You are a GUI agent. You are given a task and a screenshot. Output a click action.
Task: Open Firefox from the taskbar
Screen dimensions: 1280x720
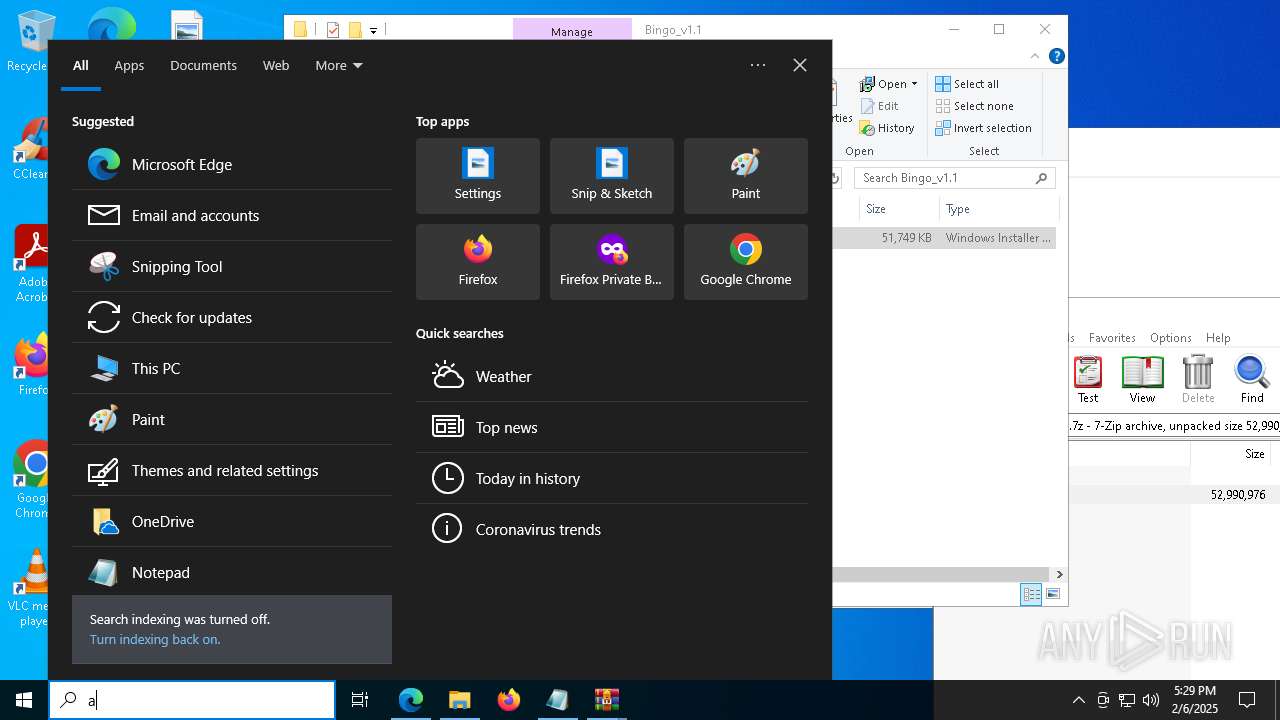click(509, 700)
